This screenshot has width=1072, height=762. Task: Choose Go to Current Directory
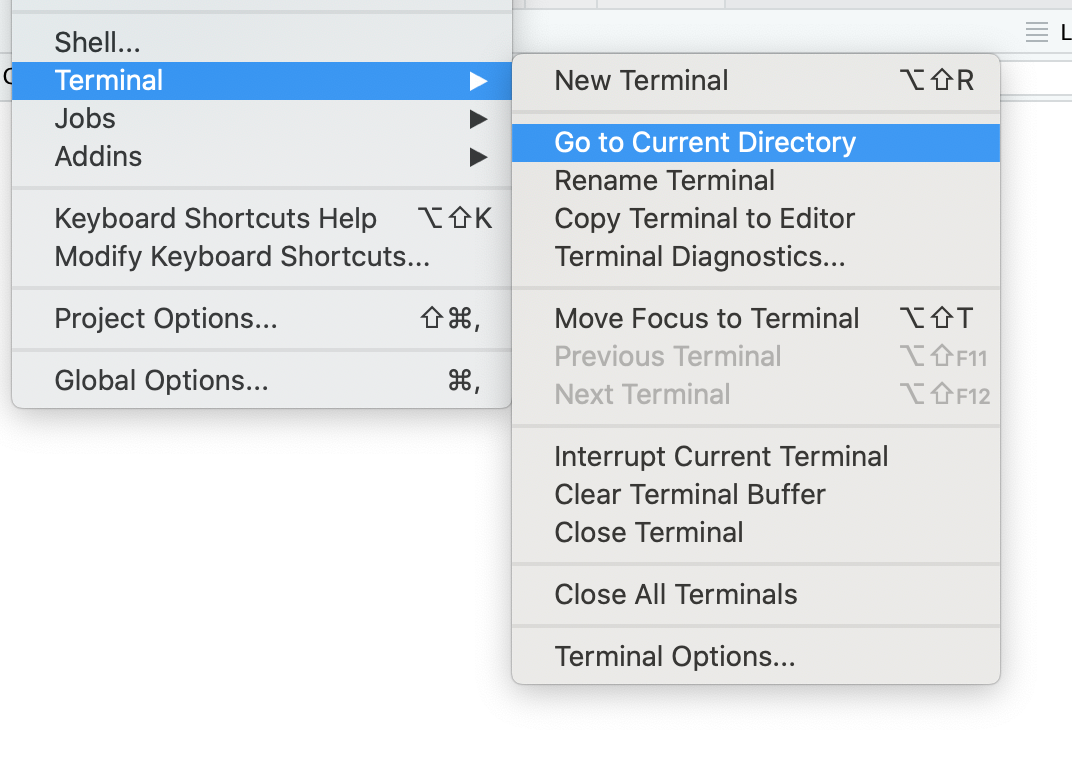tap(705, 142)
